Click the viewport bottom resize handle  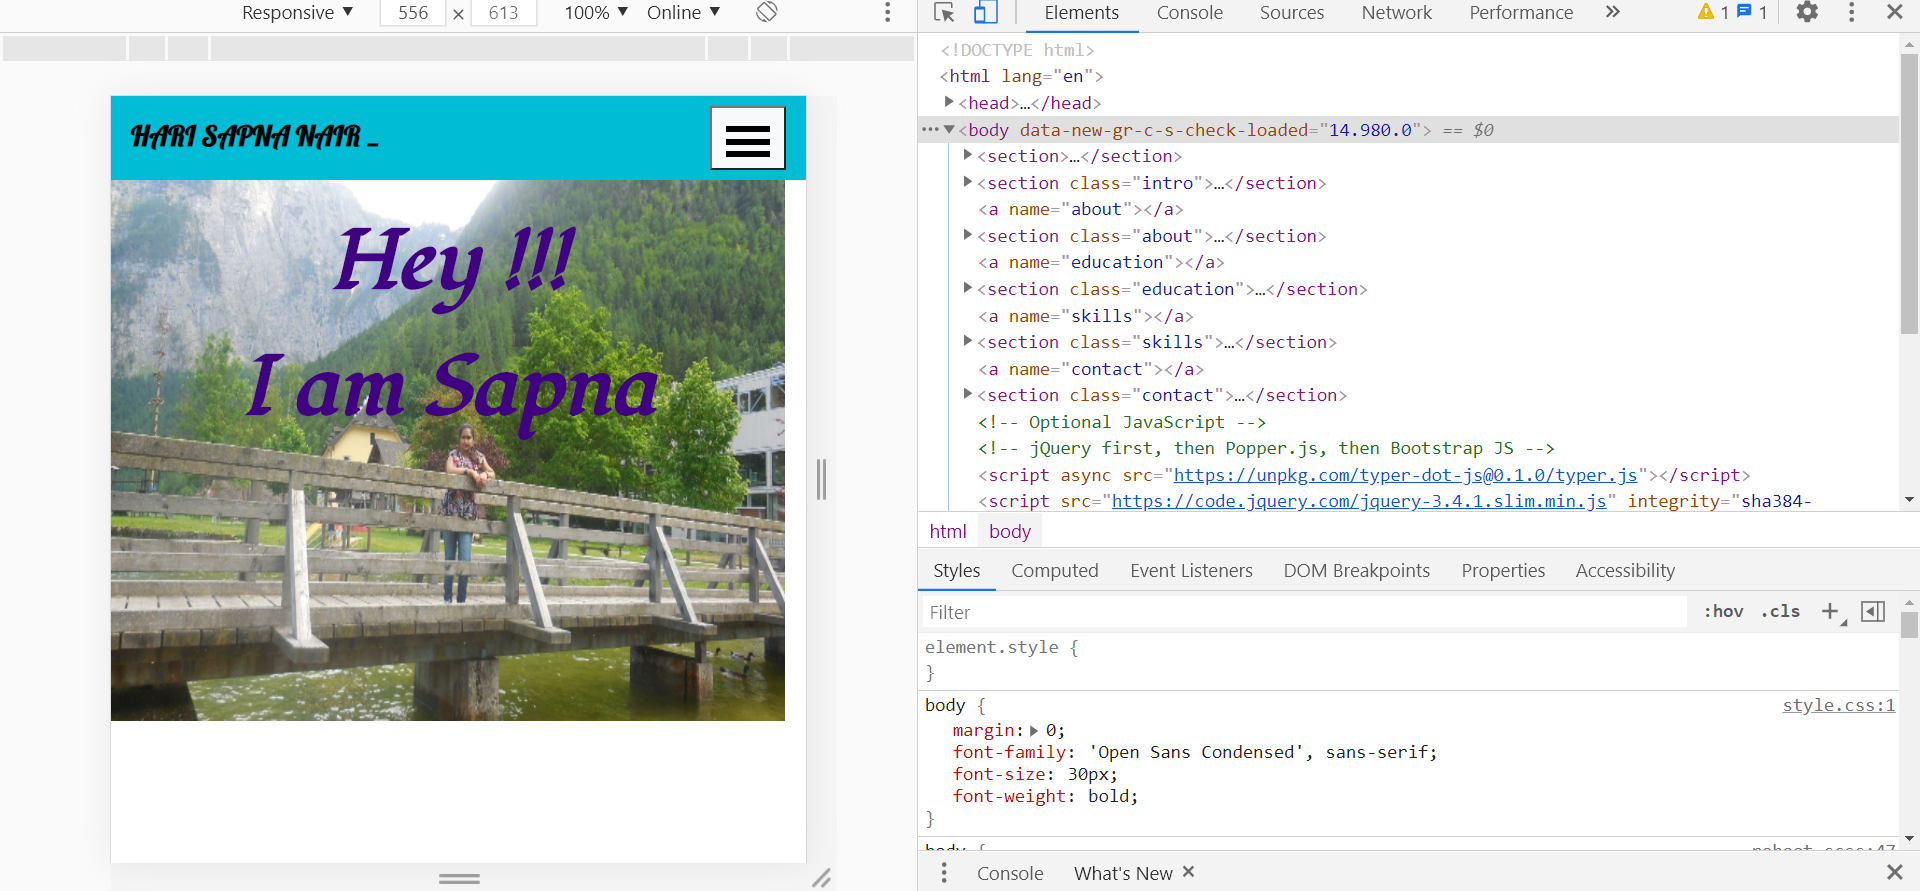459,878
